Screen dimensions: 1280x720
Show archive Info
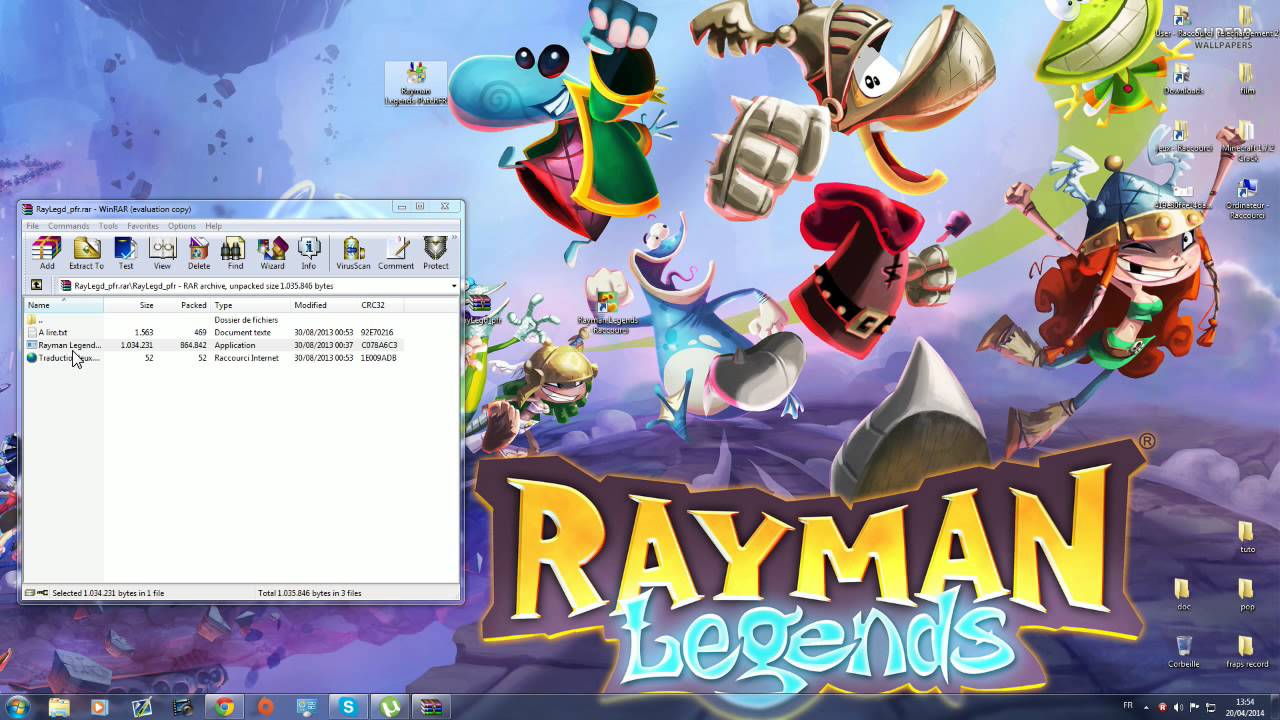(x=309, y=253)
